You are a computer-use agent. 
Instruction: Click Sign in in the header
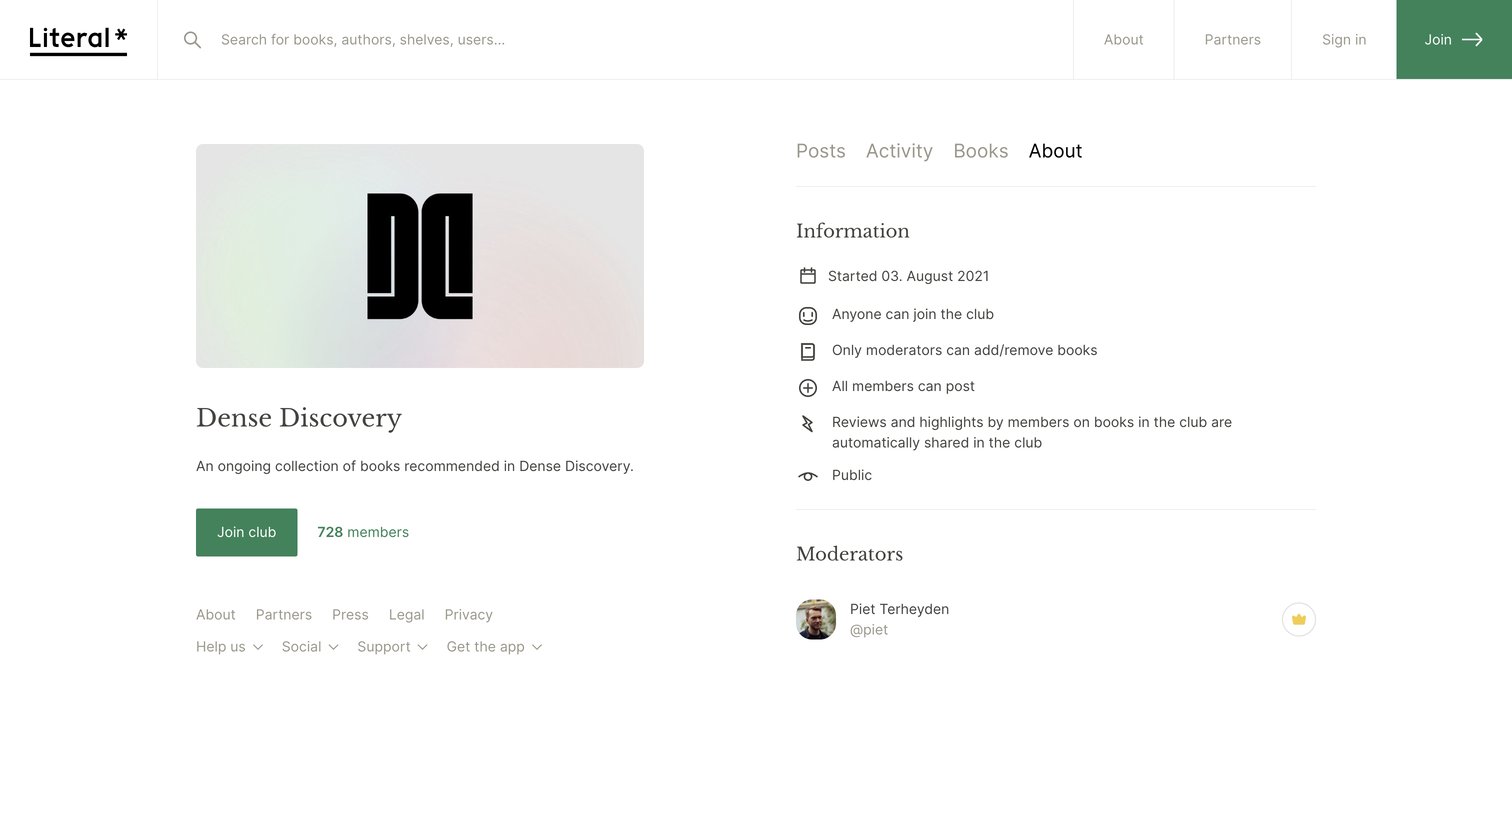pos(1344,40)
